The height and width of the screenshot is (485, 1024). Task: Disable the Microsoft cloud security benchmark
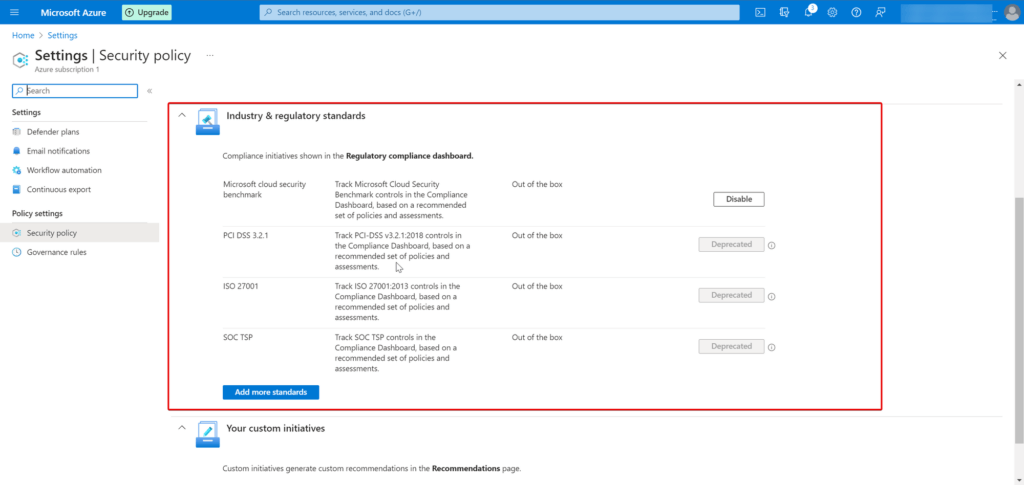(739, 199)
